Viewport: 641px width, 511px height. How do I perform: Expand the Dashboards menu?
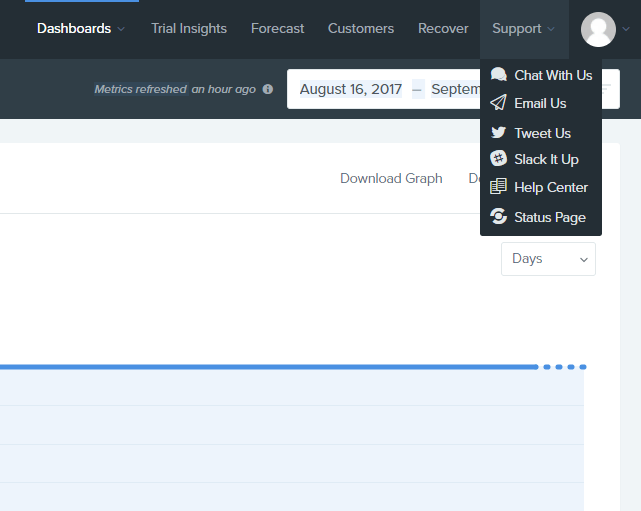point(81,29)
